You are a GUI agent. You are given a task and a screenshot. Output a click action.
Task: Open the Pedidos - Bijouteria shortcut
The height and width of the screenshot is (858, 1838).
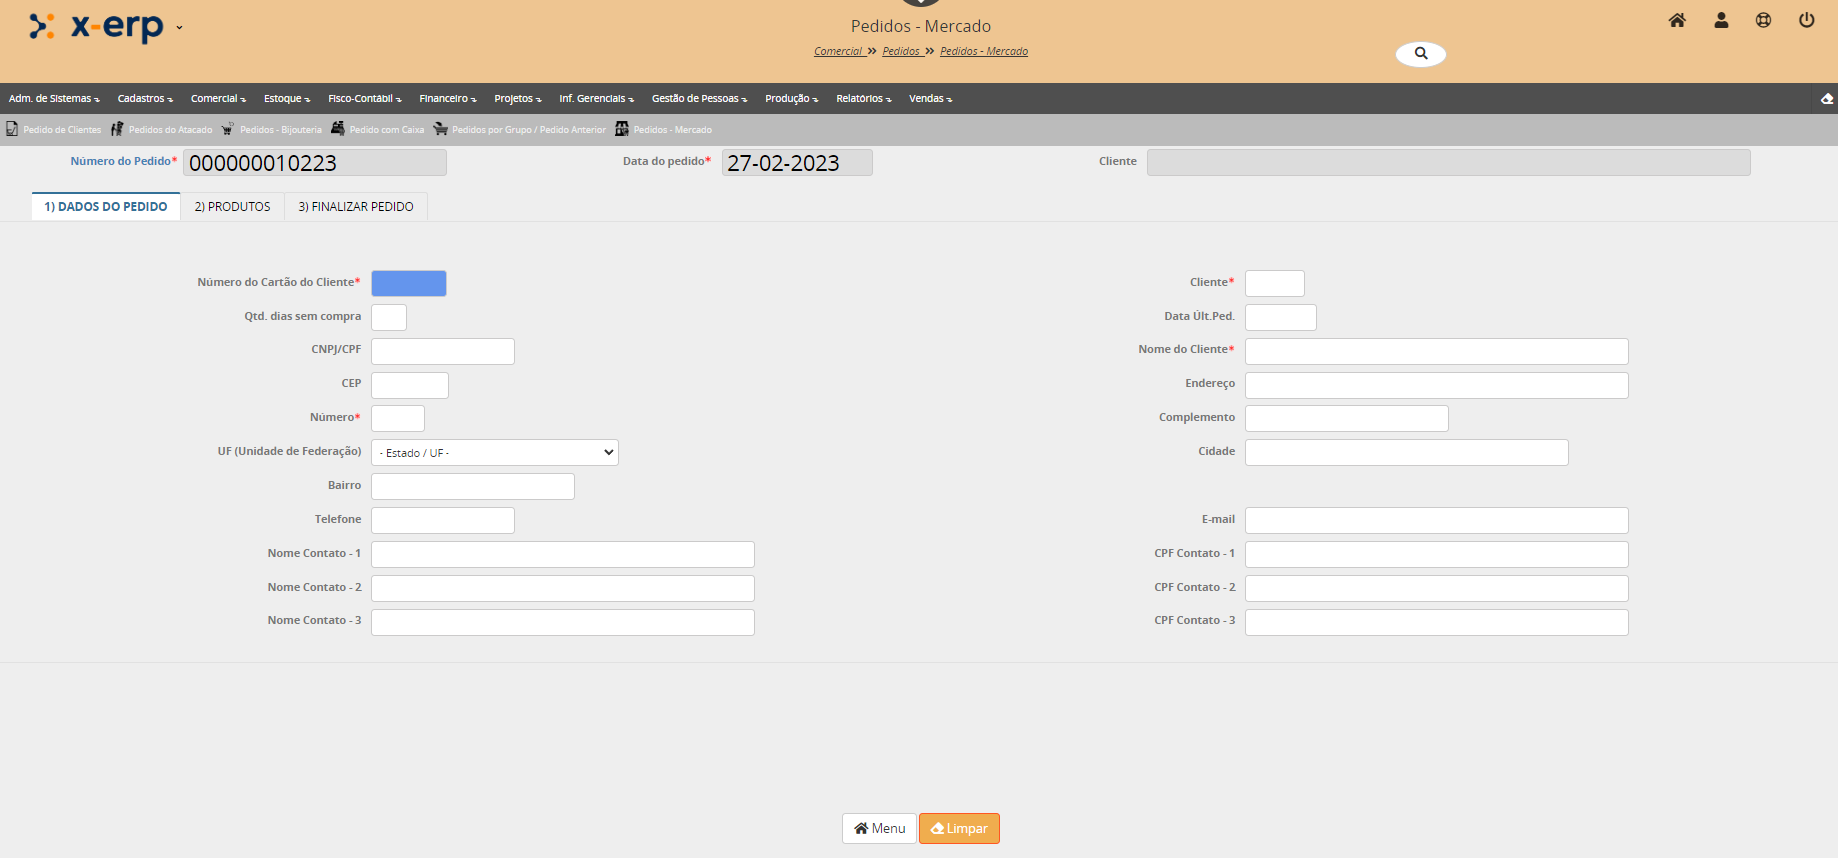coord(272,130)
